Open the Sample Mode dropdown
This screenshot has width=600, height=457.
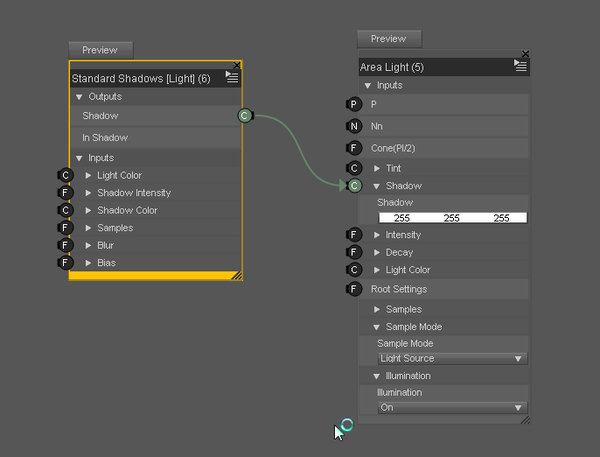[453, 358]
